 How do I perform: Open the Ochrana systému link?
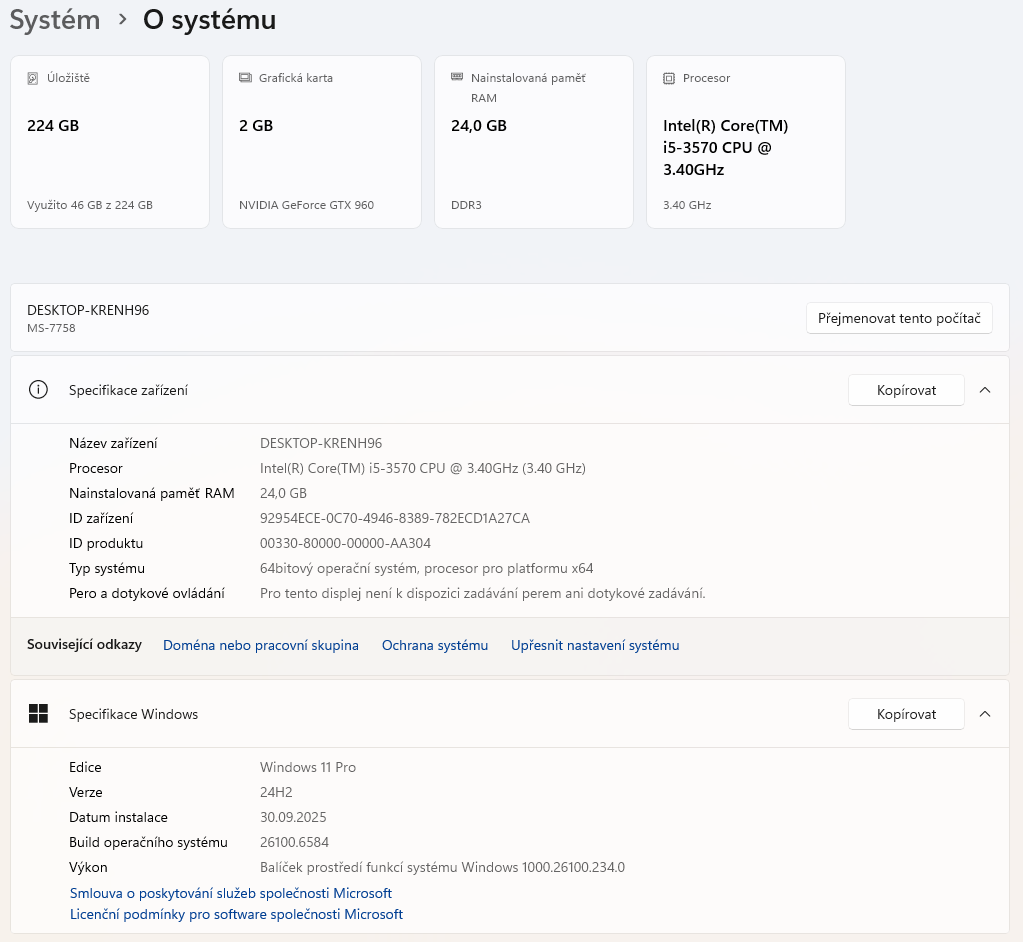tap(435, 646)
